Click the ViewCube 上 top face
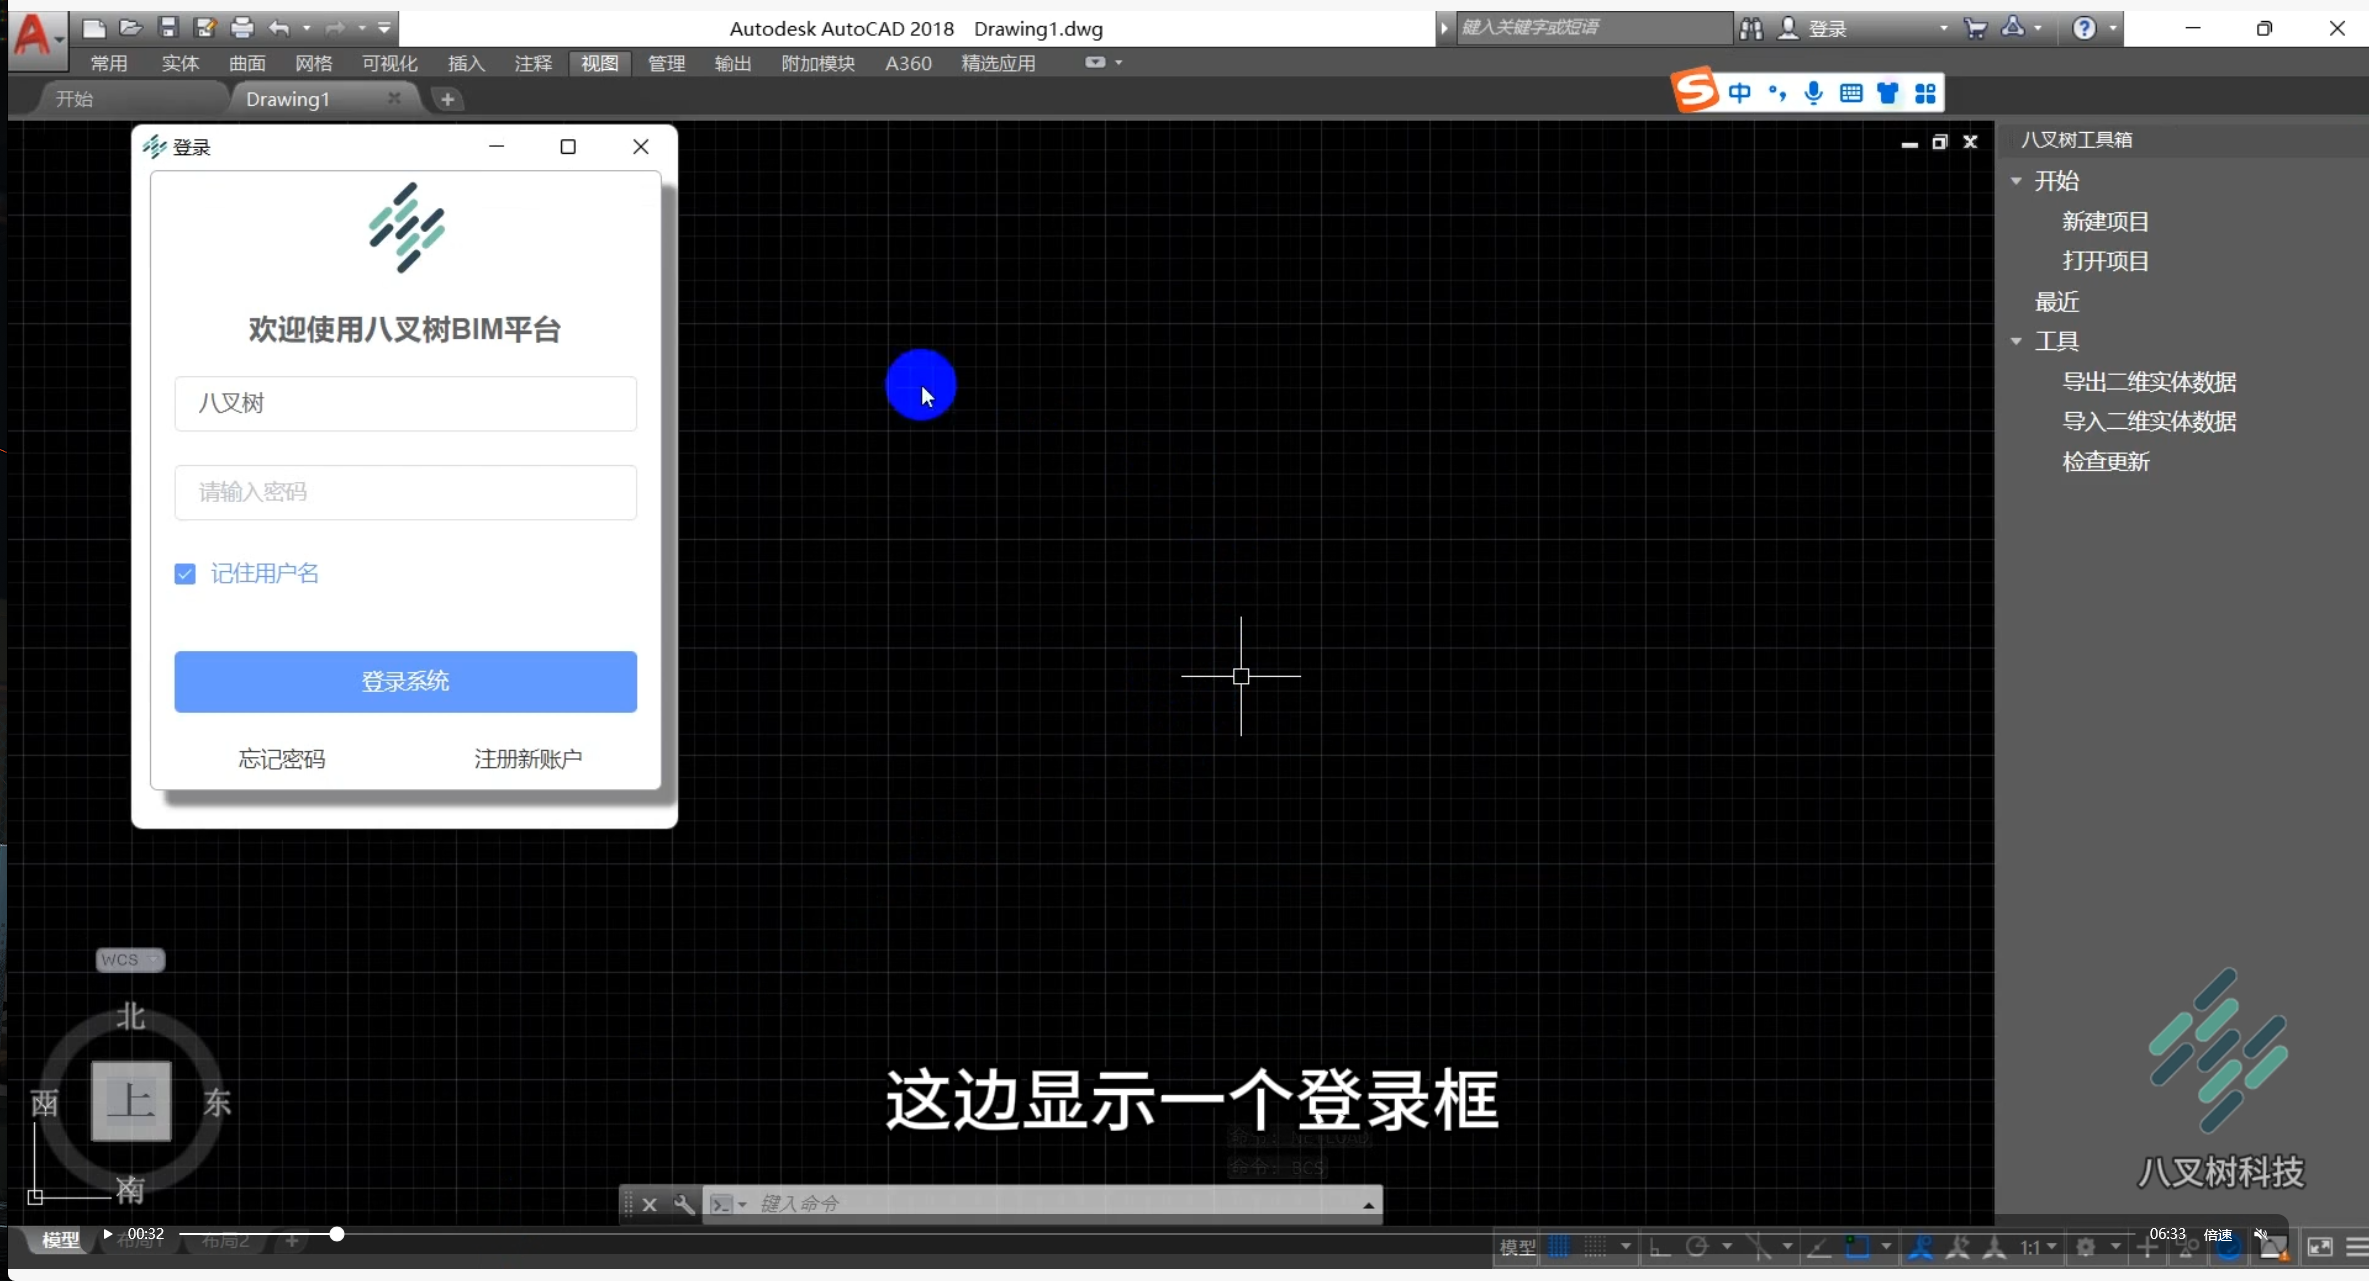The width and height of the screenshot is (2369, 1281). pos(131,1102)
